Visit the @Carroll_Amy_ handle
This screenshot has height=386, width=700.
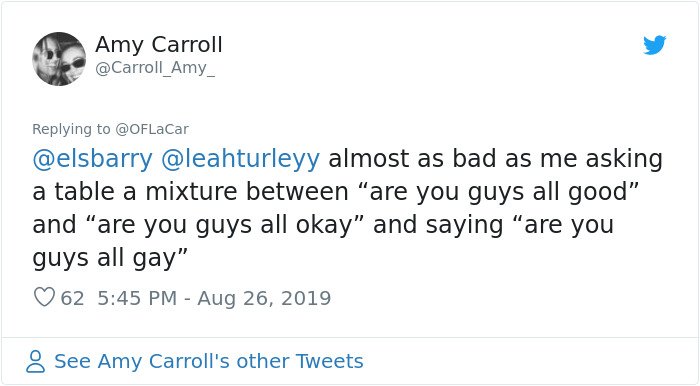[155, 68]
